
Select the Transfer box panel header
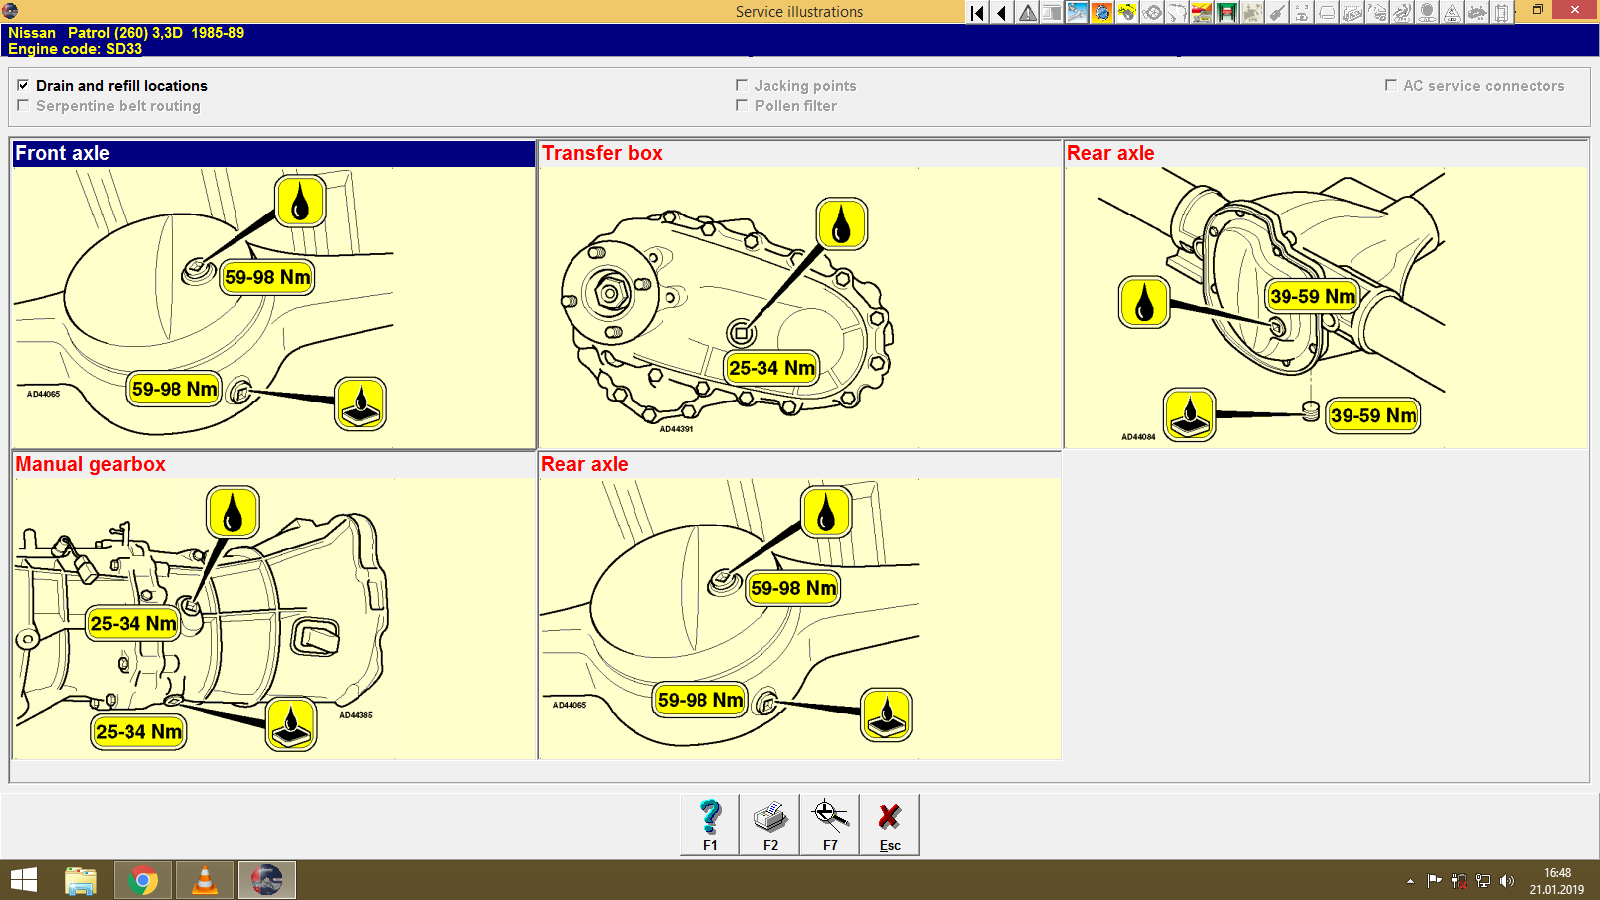coord(602,154)
